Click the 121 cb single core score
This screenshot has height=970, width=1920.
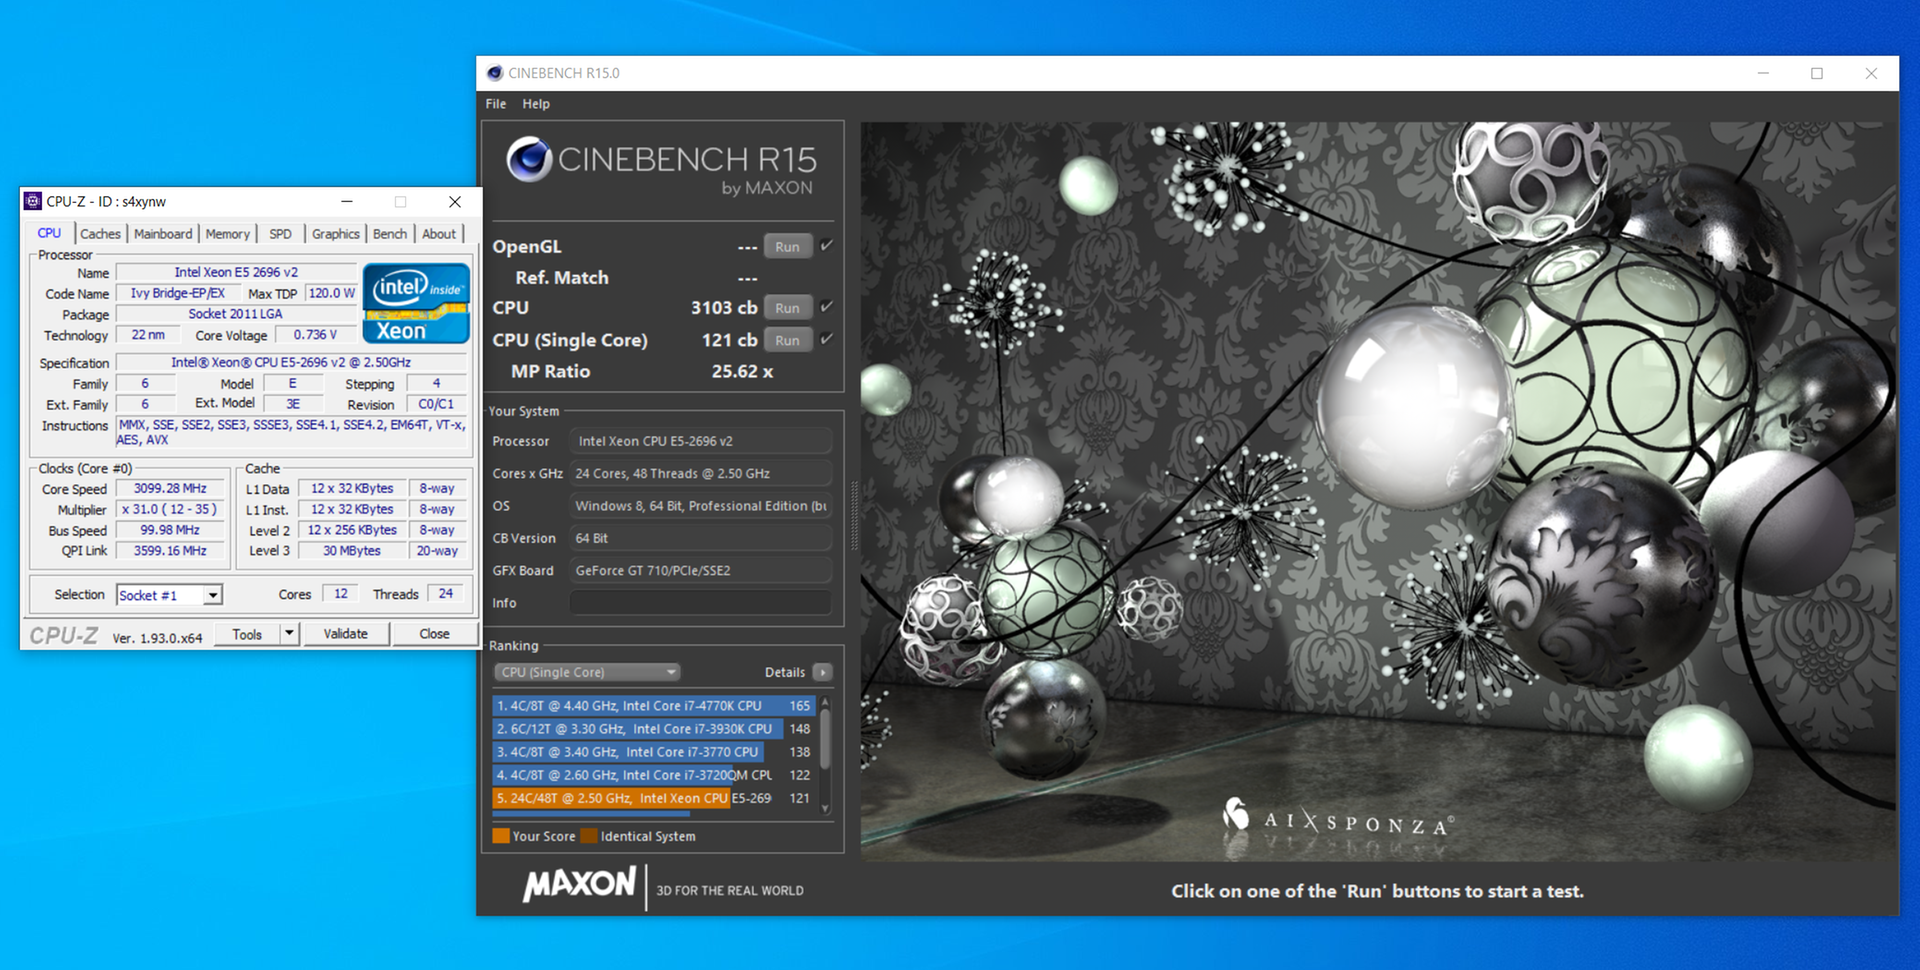(729, 340)
